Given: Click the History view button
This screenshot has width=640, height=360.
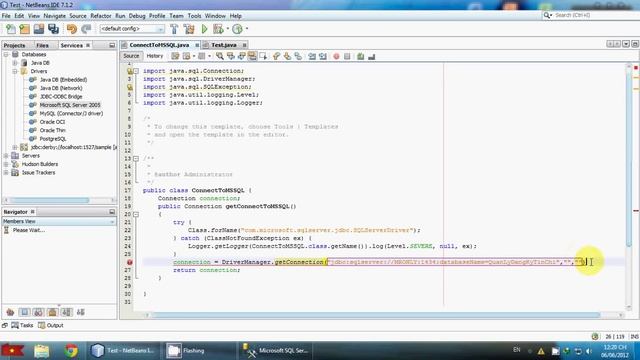Looking at the screenshot, I should coord(155,56).
